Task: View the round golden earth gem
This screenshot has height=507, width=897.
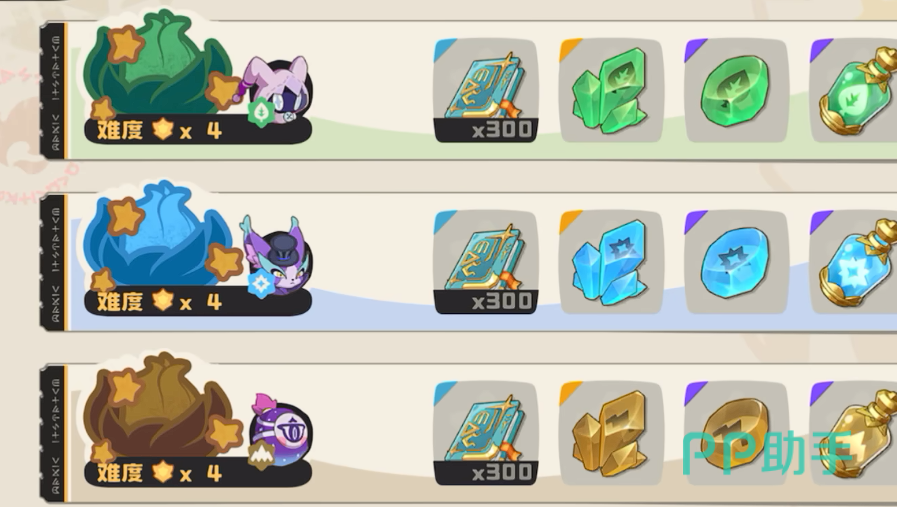Action: click(x=736, y=433)
